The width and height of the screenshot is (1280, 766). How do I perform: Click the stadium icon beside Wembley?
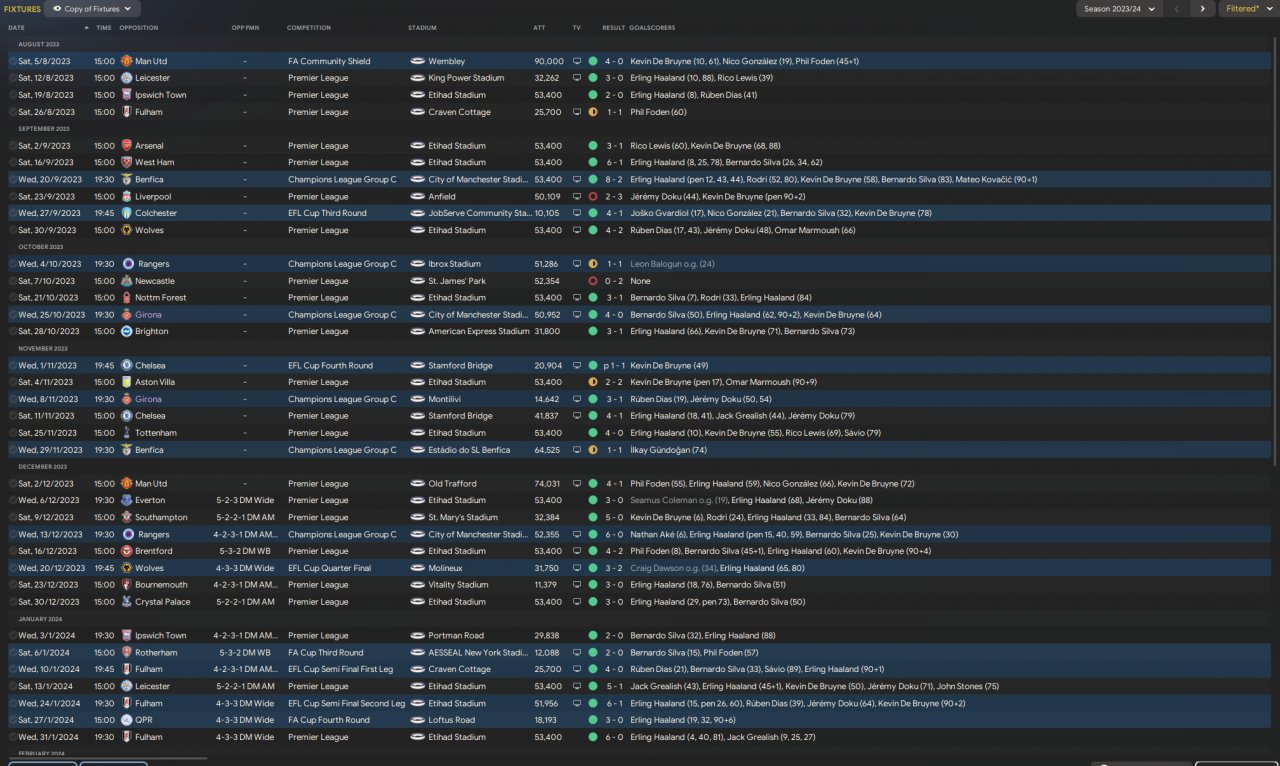click(x=417, y=61)
